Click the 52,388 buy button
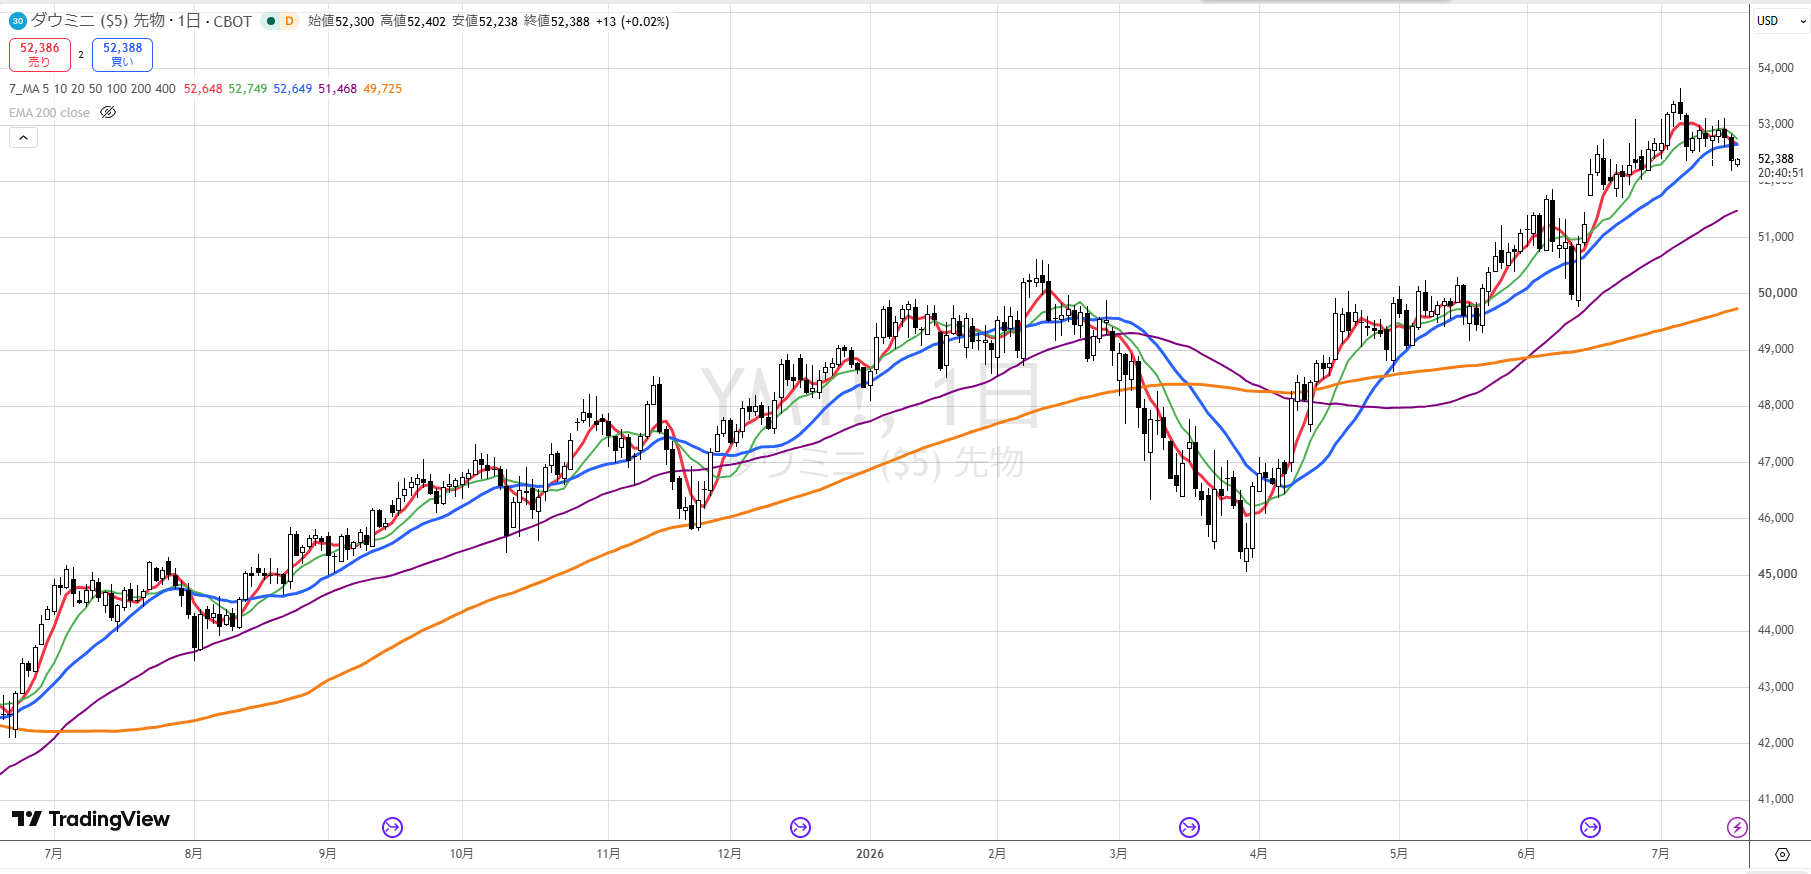The height and width of the screenshot is (874, 1811). (x=122, y=54)
